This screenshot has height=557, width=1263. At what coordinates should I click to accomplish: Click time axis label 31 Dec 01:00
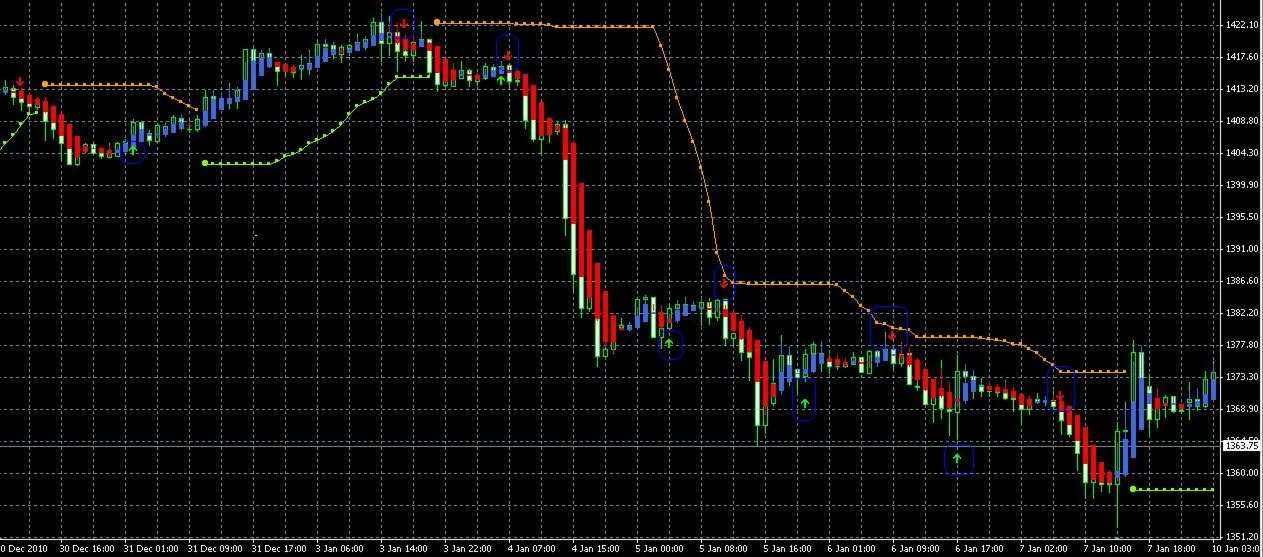tap(150, 549)
